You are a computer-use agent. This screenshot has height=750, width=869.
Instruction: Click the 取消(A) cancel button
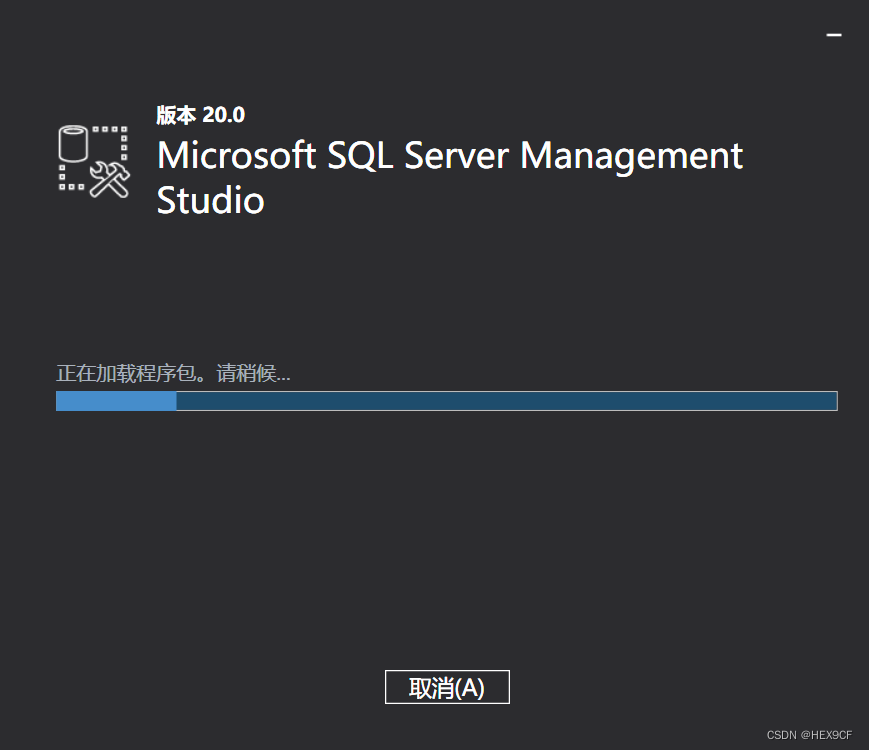(447, 687)
